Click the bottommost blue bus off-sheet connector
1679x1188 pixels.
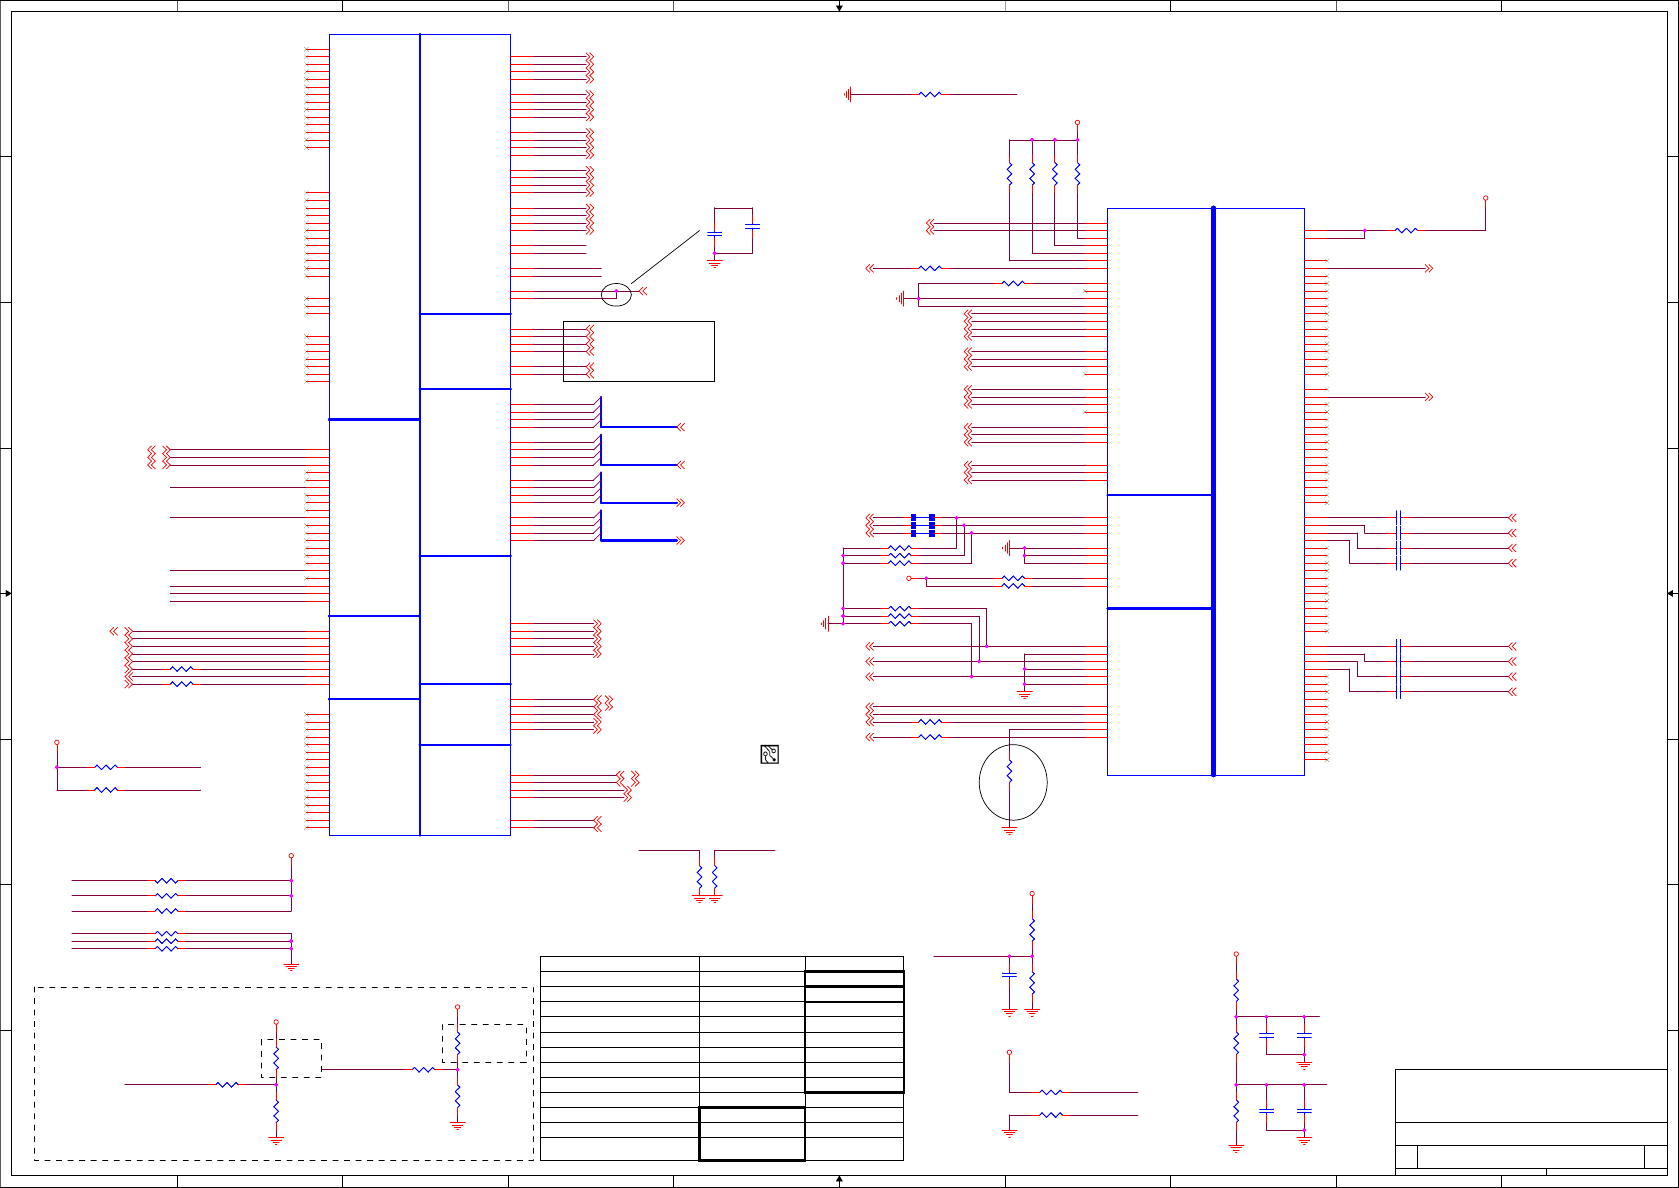681,540
